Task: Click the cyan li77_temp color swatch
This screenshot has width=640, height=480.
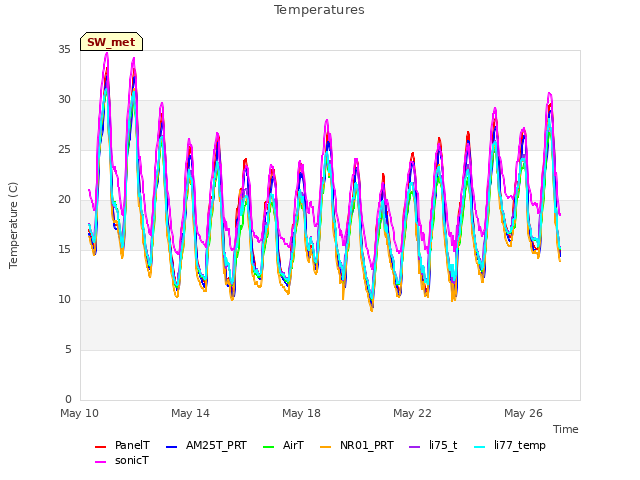Action: (x=480, y=447)
